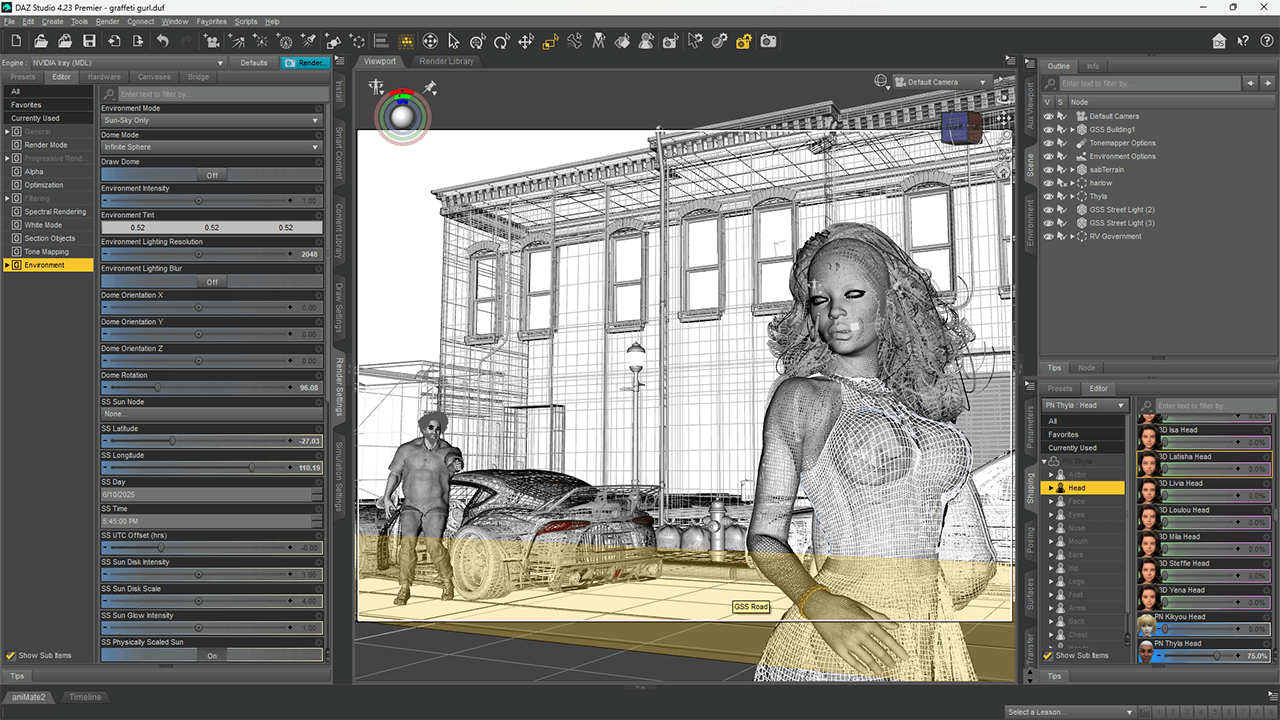
Task: Open the PN Thyla : Head dropdown
Action: tap(1085, 405)
